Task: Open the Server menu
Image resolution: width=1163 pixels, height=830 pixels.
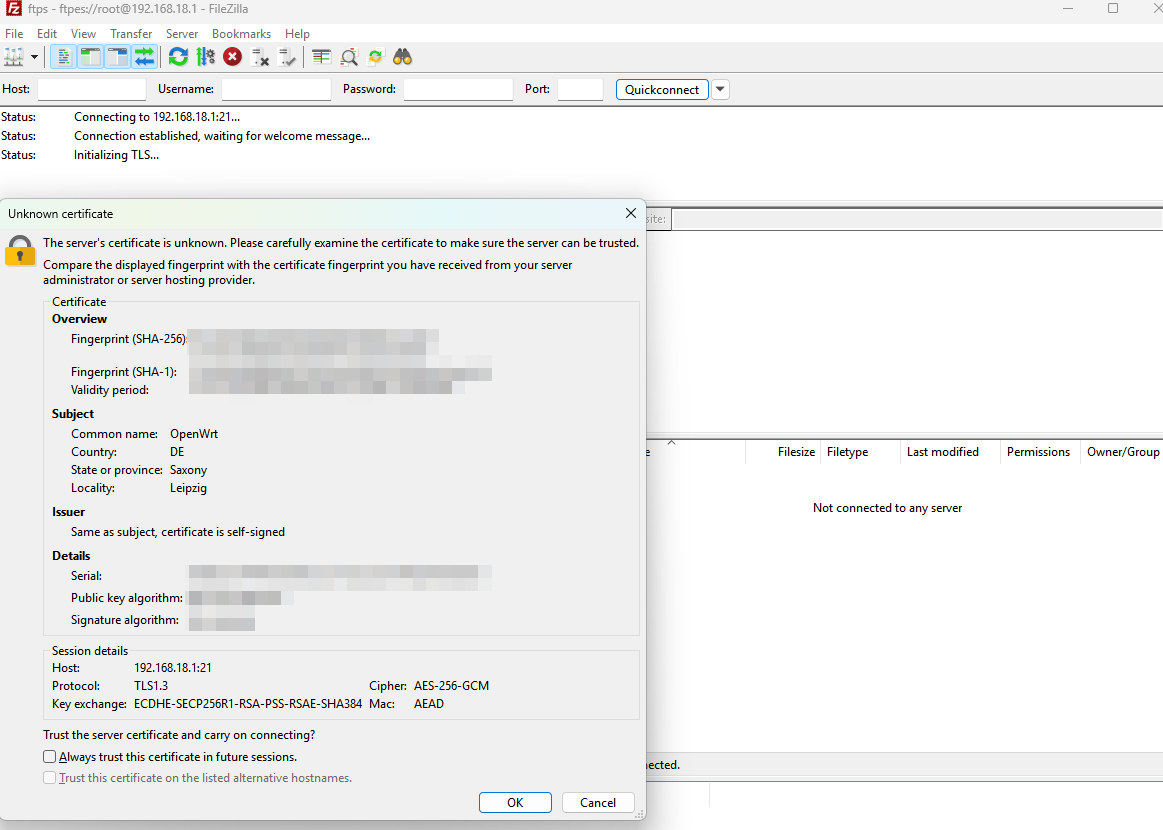Action: click(182, 34)
